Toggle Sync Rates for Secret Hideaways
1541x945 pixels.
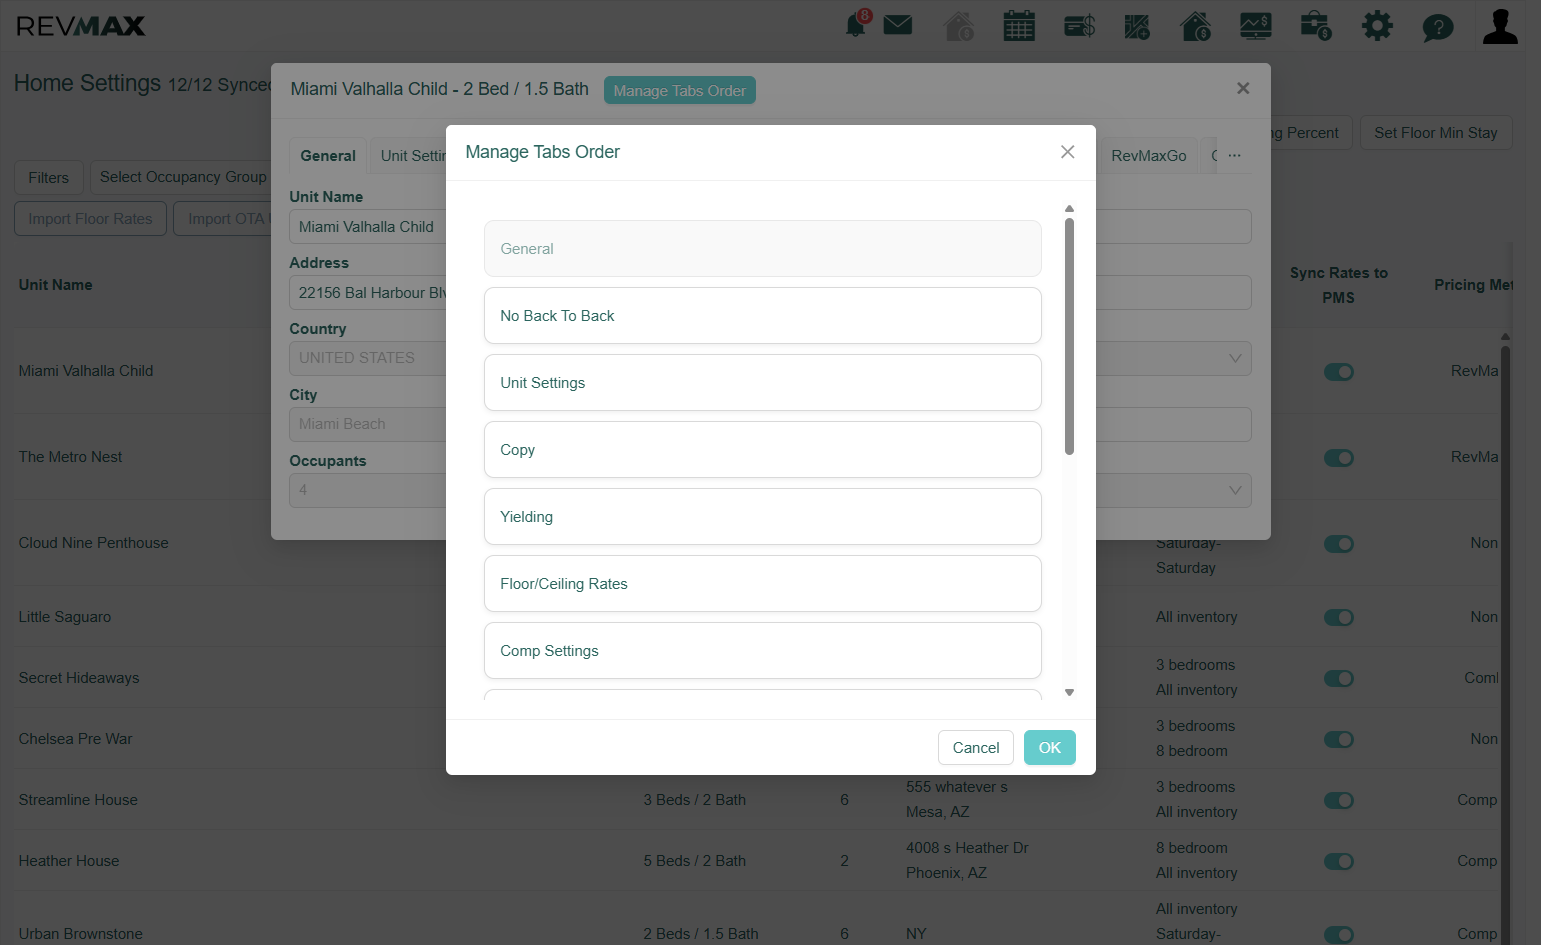pyautogui.click(x=1338, y=678)
